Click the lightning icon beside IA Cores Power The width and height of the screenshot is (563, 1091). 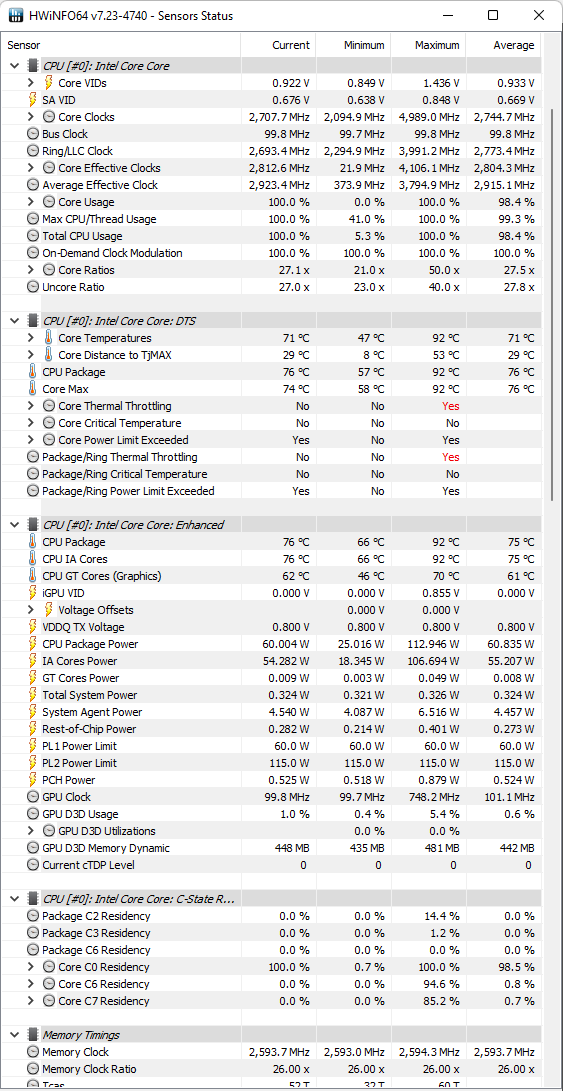tap(33, 661)
